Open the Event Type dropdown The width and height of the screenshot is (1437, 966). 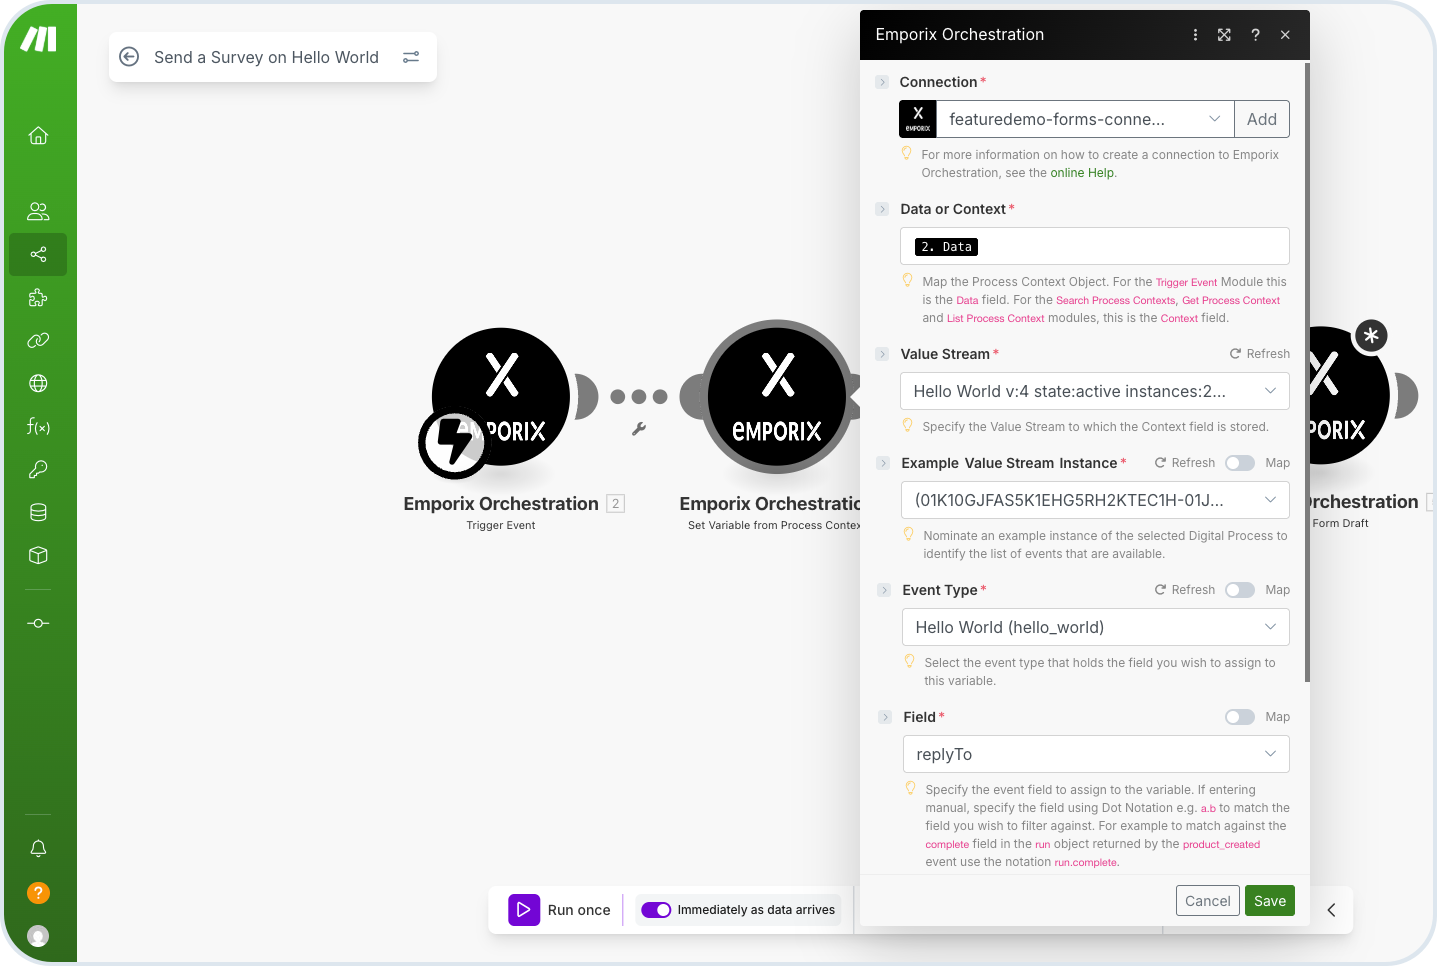[x=1095, y=627]
